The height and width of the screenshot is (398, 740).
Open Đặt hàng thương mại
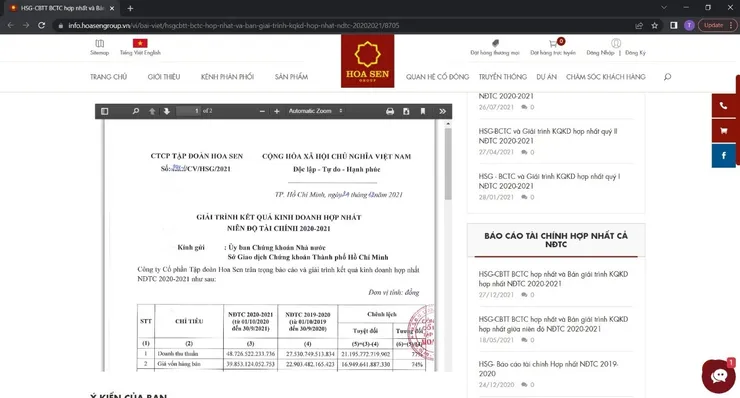495,47
